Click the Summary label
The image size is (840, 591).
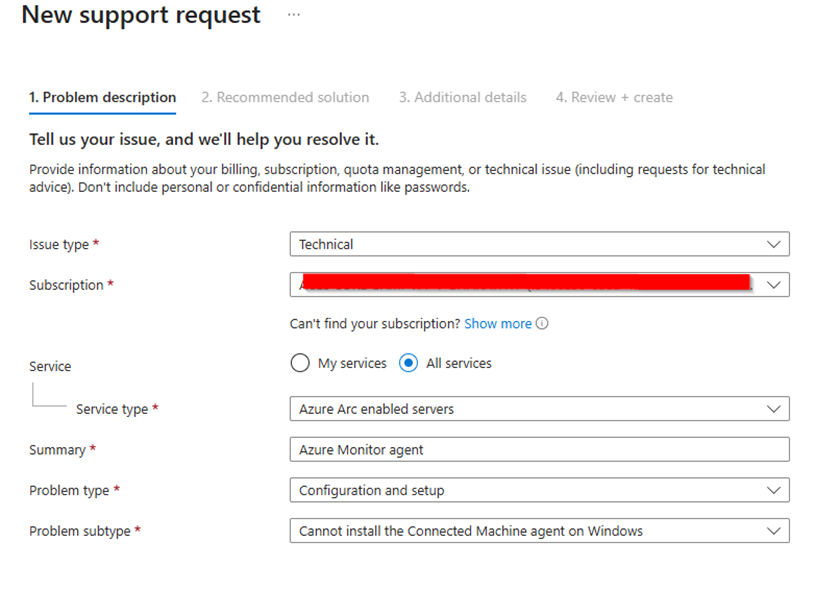coord(57,450)
